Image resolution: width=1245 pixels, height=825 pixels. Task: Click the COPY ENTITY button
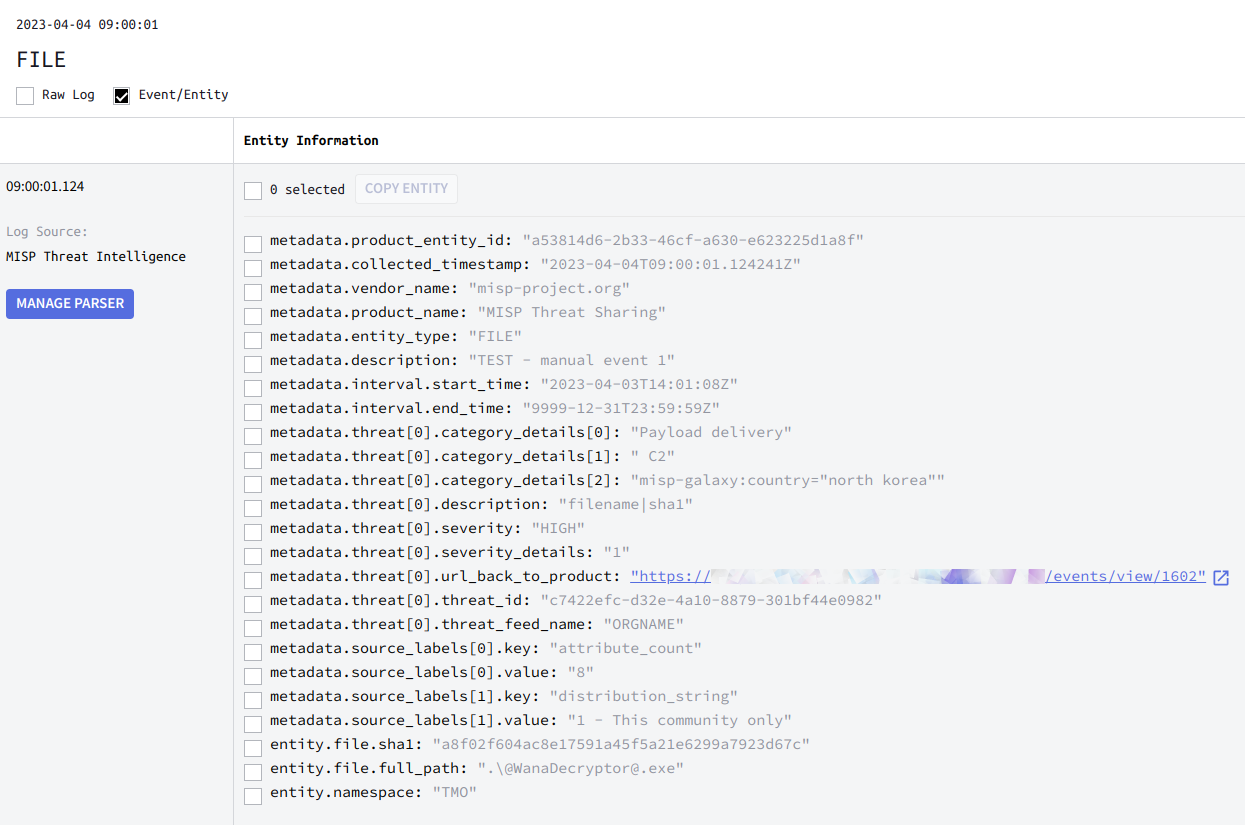pos(406,189)
